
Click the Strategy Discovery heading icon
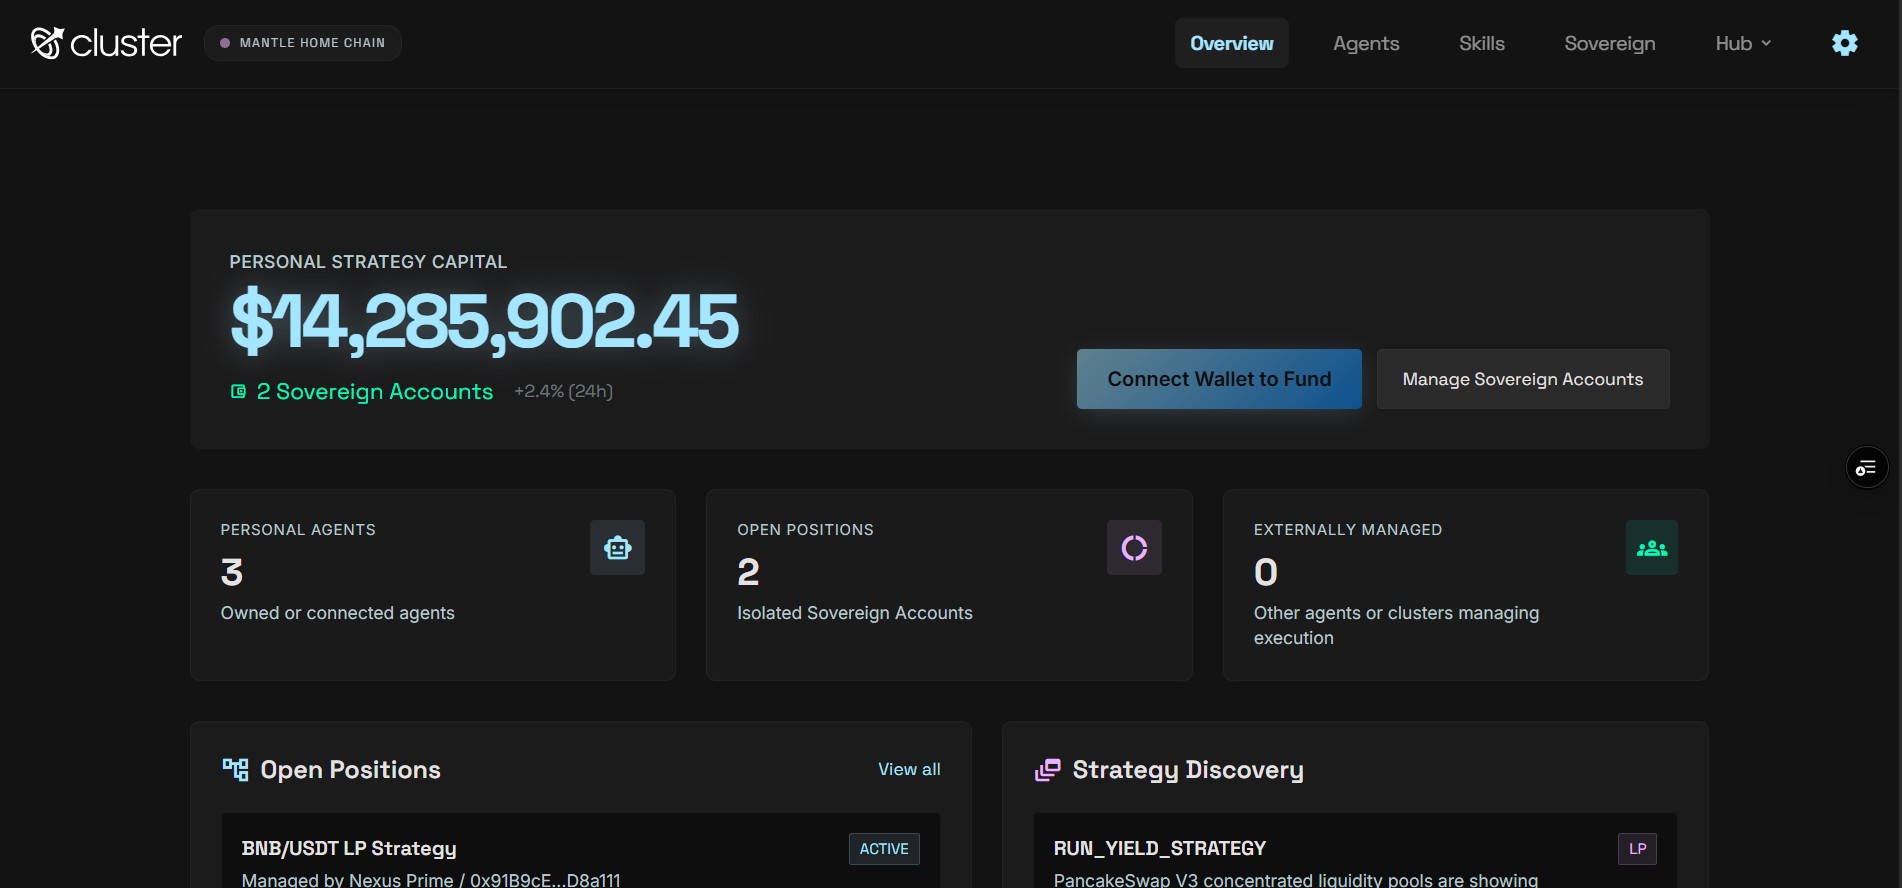tap(1047, 769)
